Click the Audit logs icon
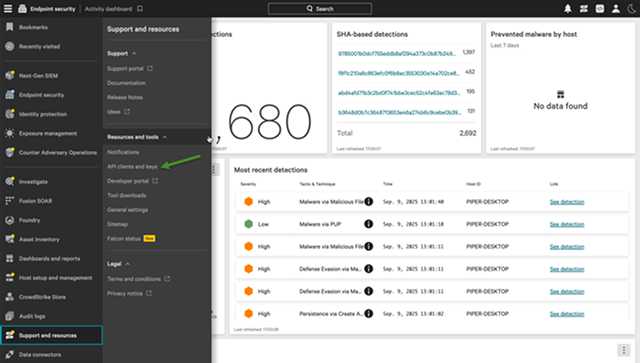Screen dimensions: 640x363 point(9,316)
